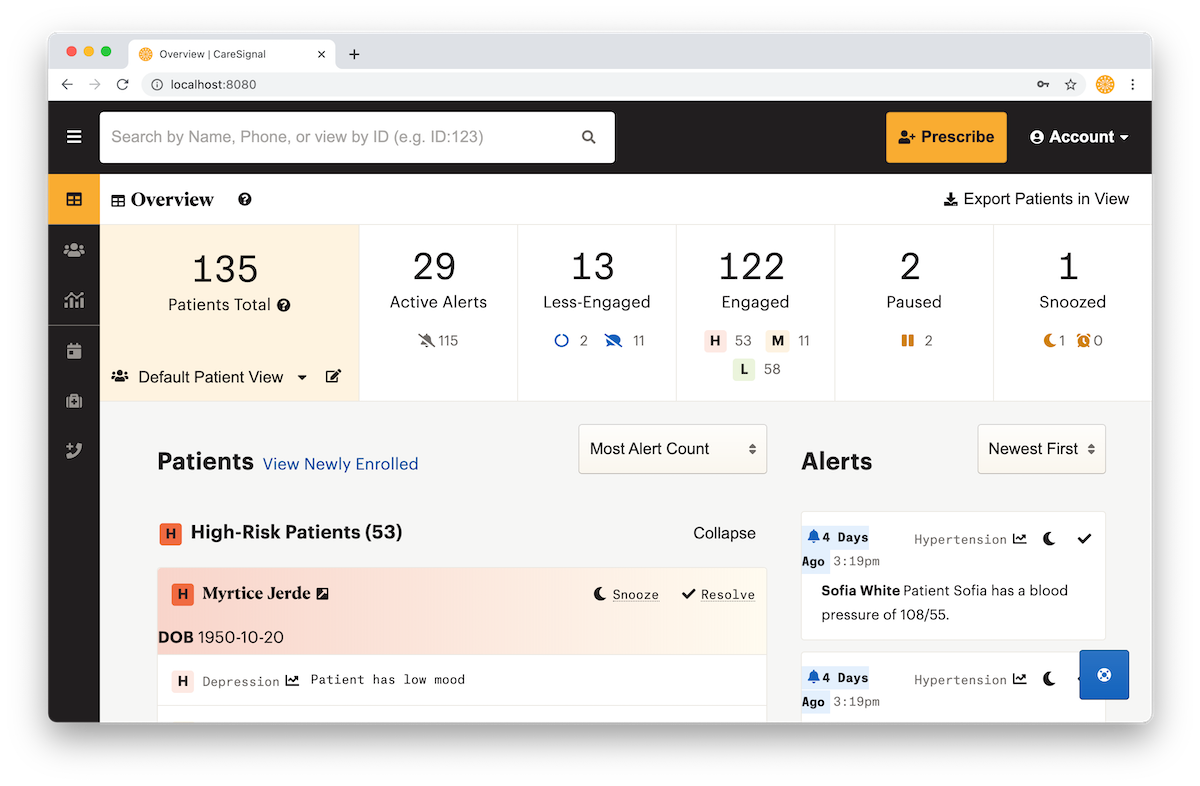The image size is (1200, 786).
Task: Open the Depression chart icon
Action: coord(292,680)
